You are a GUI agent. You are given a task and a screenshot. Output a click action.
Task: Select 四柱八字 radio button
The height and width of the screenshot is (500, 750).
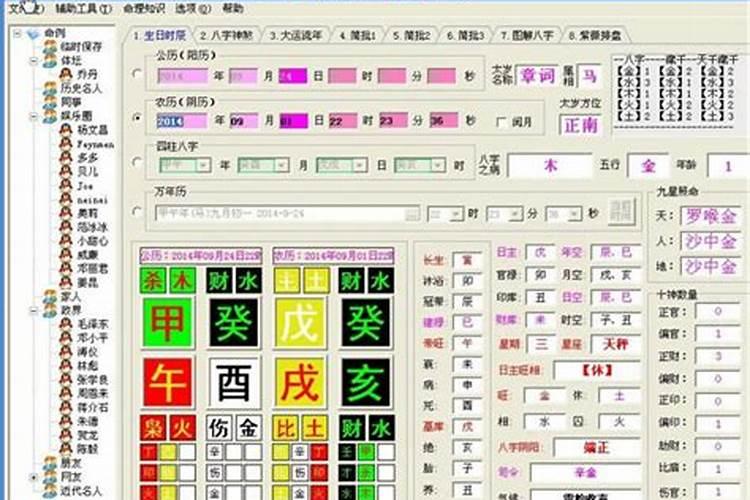137,163
